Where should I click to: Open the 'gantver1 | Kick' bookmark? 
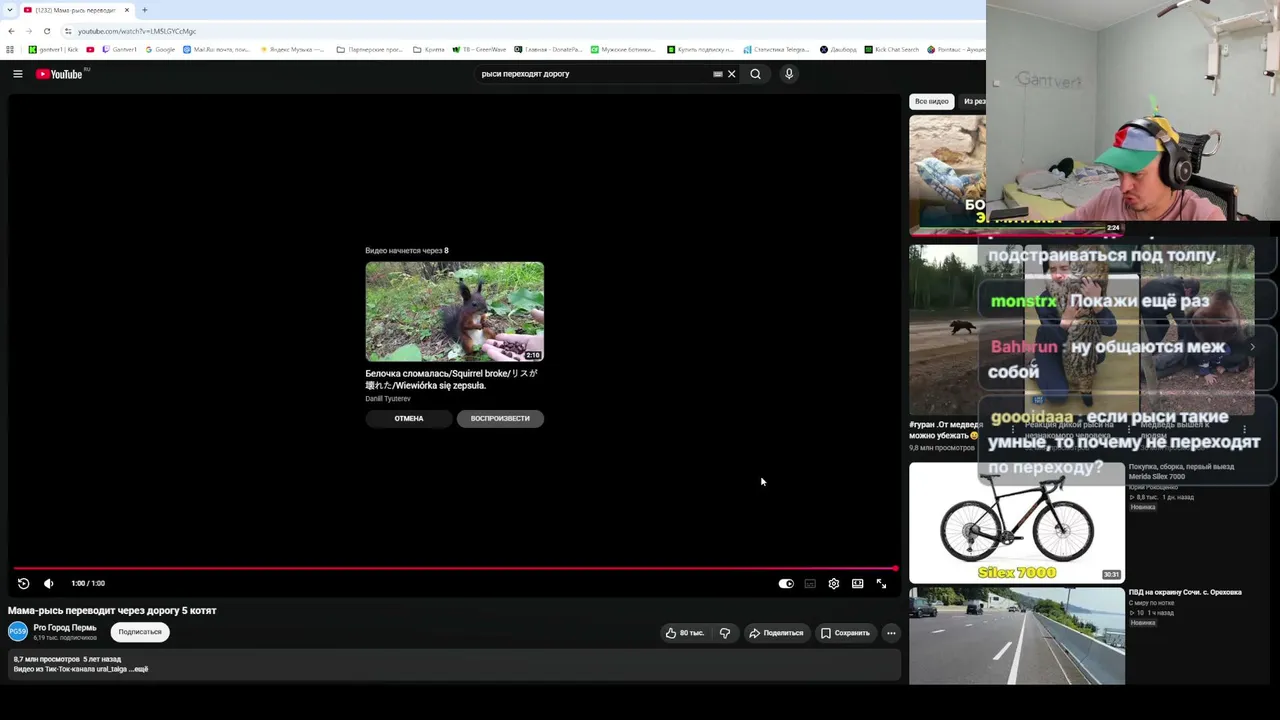[x=53, y=49]
